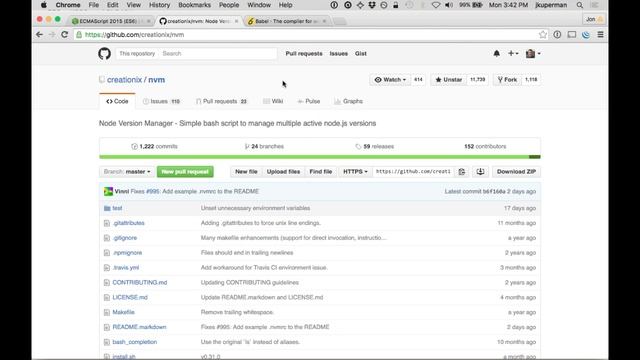Open the .travis.yml file
Screen dimensions: 640x360
(x=126, y=268)
